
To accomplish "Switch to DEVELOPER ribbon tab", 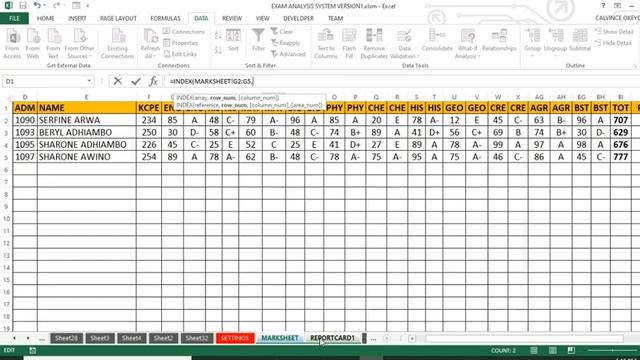I will click(x=298, y=18).
